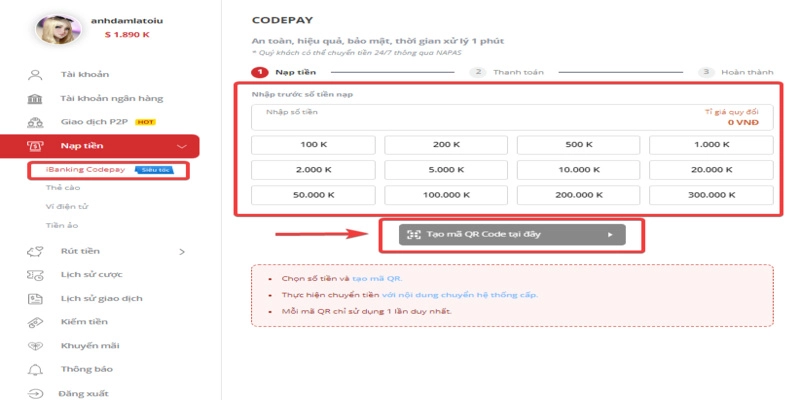Screen dimensions: 800x400
Task: Click the HOT badge beside Giao dịch P2P
Action: 145,122
